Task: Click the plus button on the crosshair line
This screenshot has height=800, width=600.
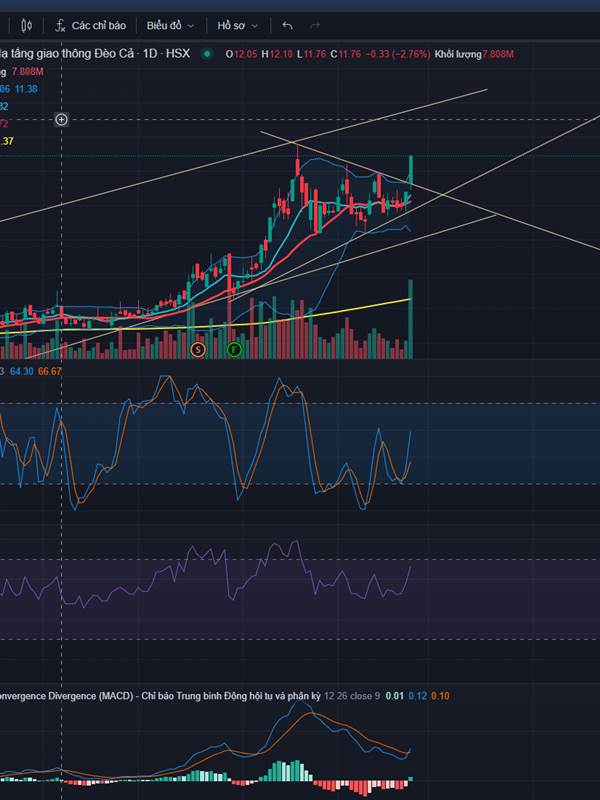Action: click(61, 120)
